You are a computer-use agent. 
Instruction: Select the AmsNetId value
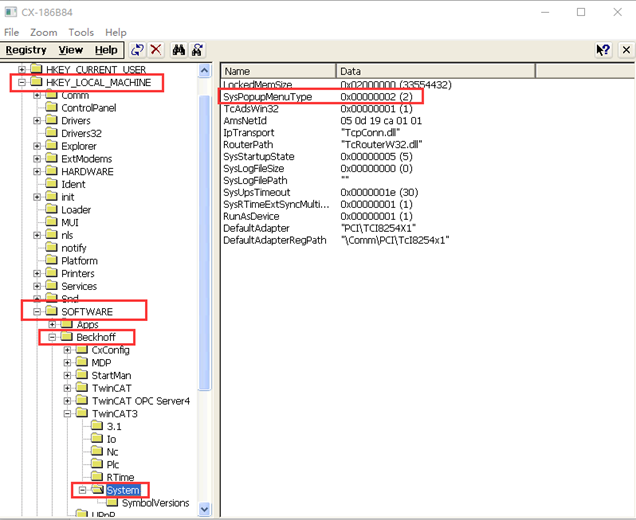(x=245, y=120)
